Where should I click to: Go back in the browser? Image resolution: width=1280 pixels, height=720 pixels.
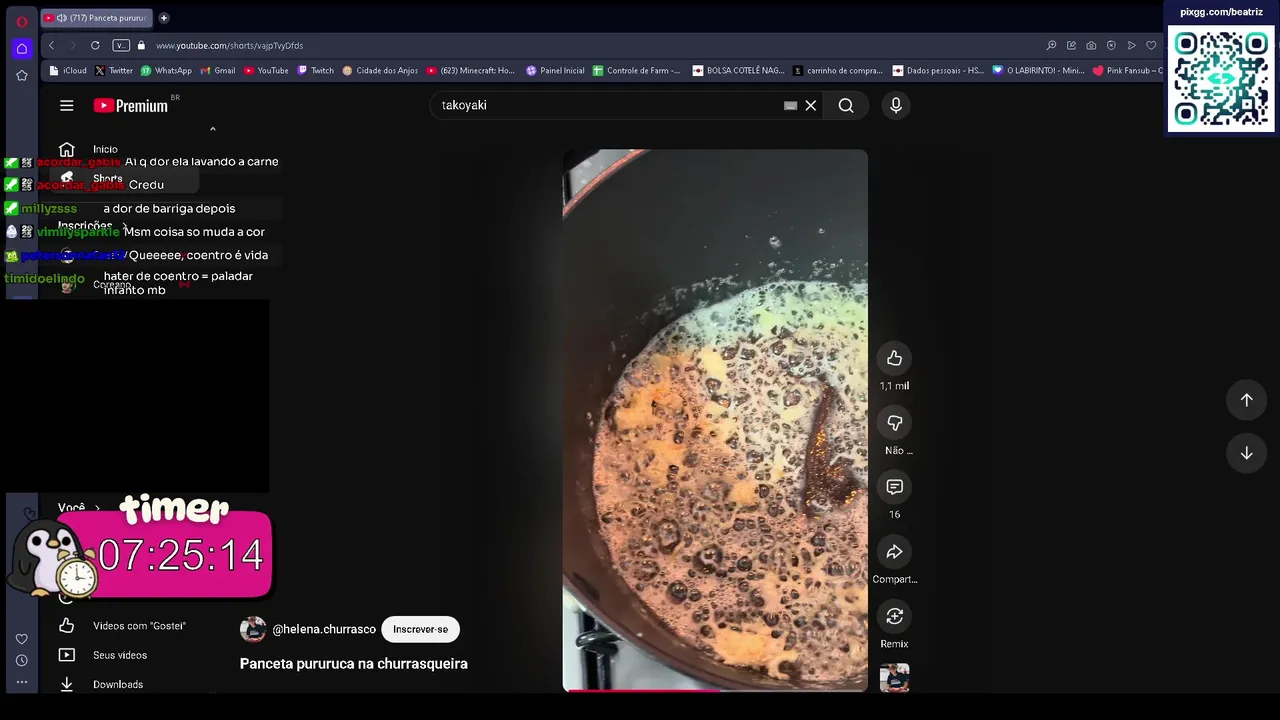click(x=51, y=45)
